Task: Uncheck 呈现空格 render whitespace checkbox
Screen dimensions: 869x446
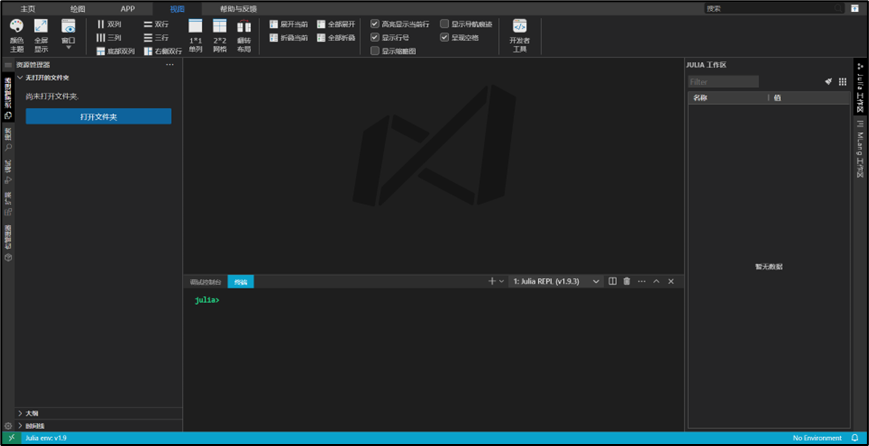Action: [x=444, y=38]
